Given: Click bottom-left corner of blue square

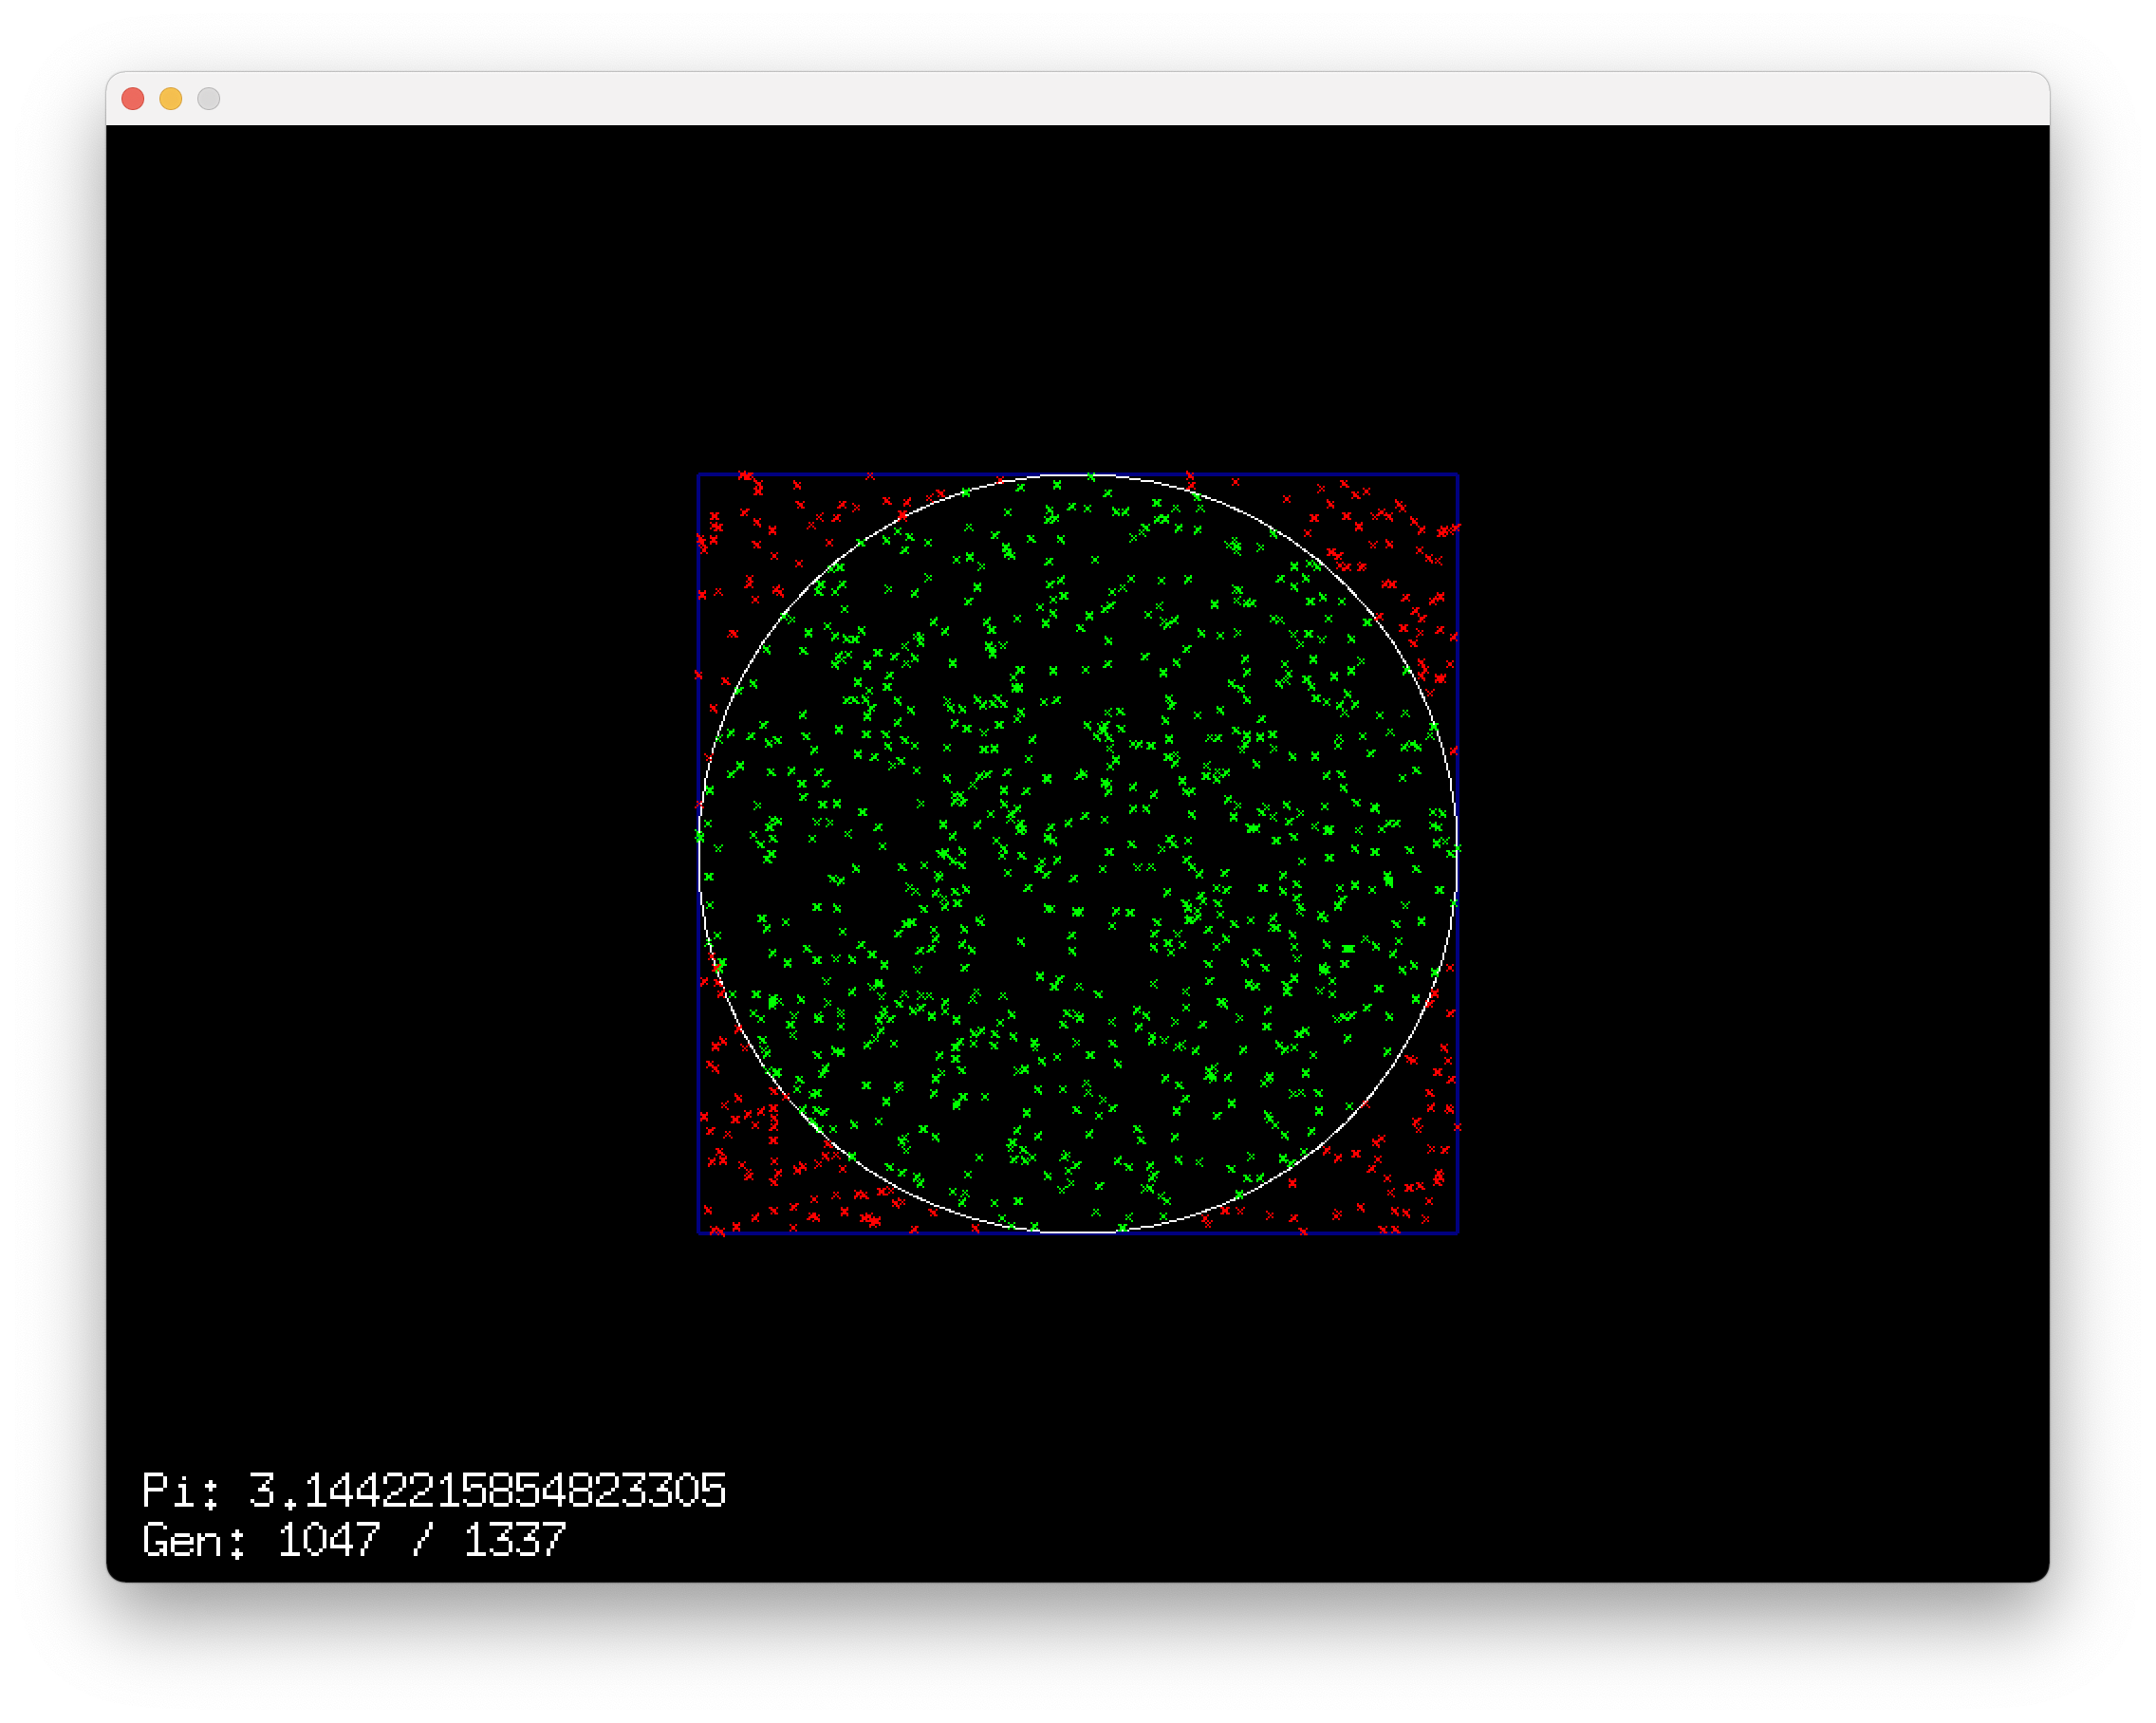Looking at the screenshot, I should 698,1233.
